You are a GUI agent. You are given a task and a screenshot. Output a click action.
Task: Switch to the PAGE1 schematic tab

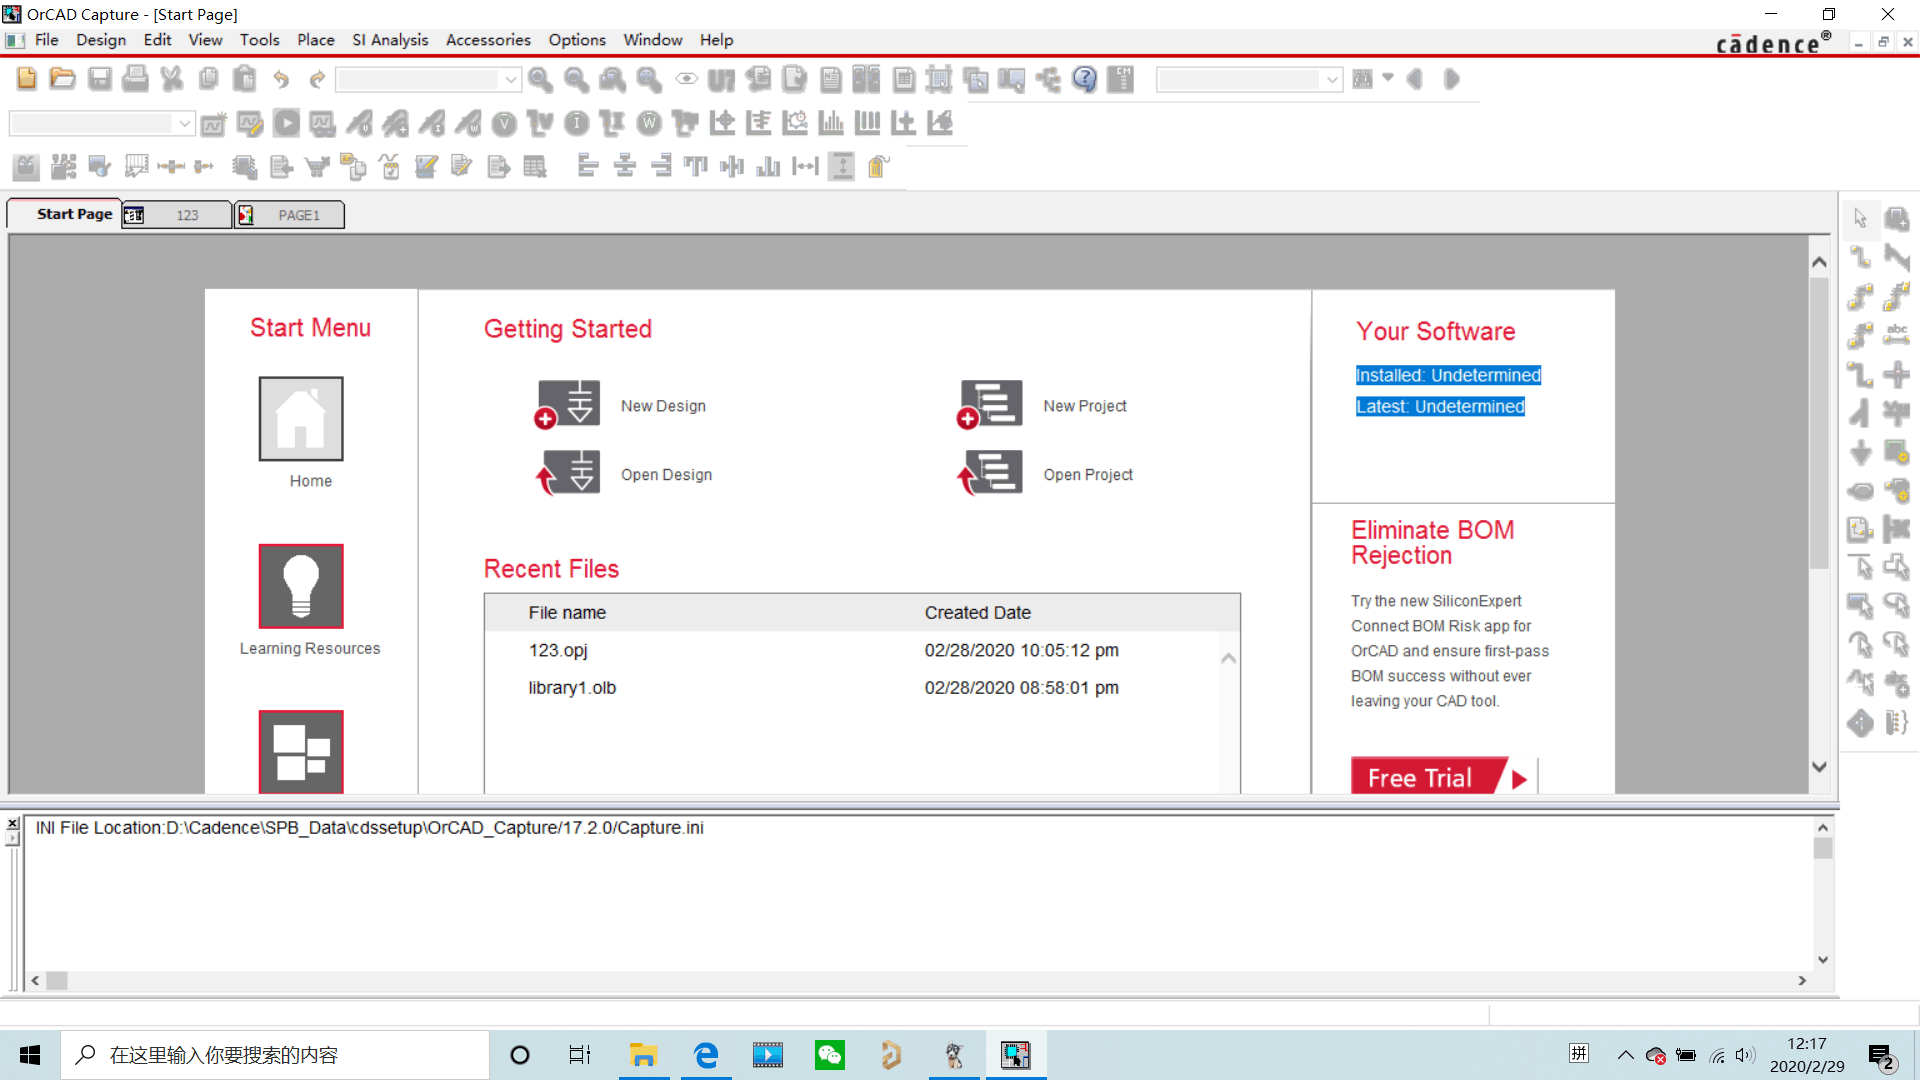tap(290, 215)
